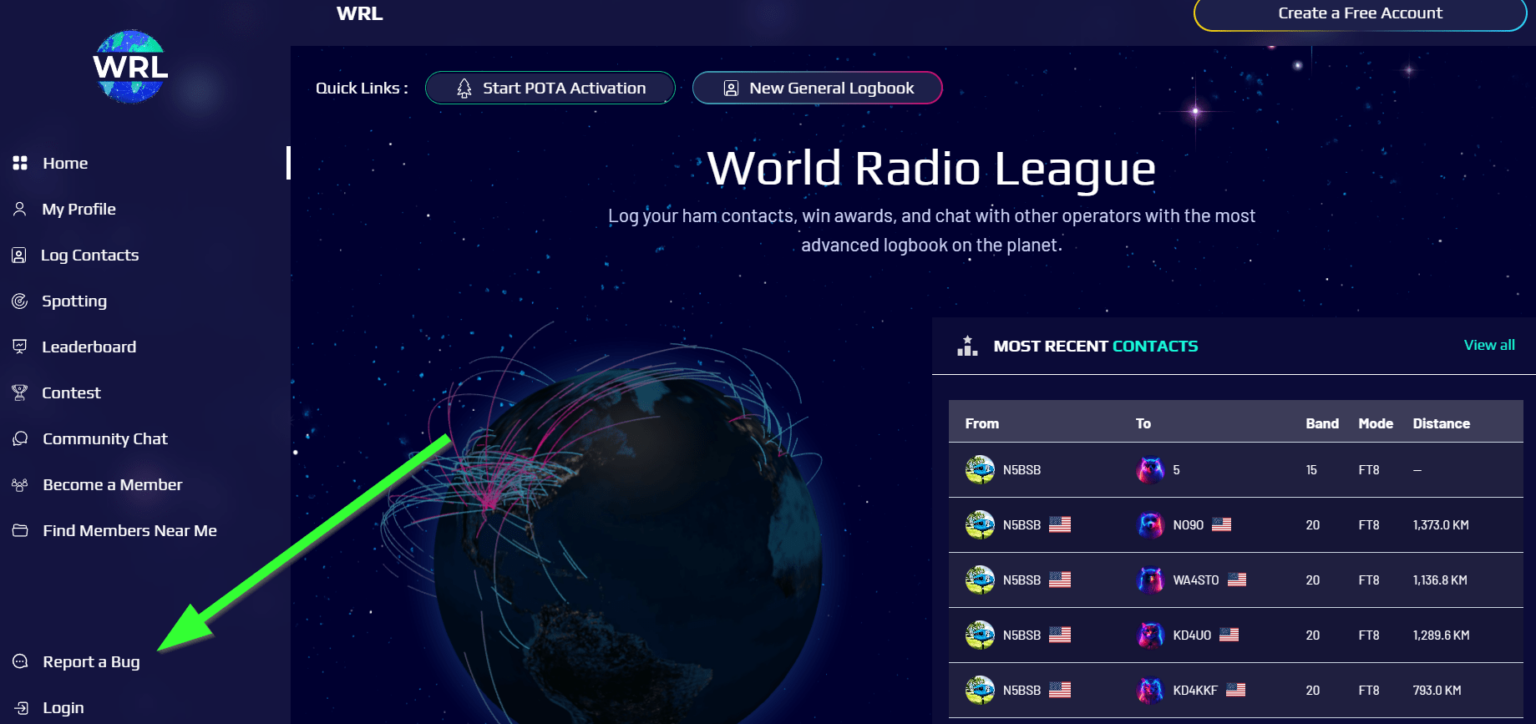This screenshot has width=1536, height=724.
Task: Click Create a Free Account
Action: [1359, 13]
